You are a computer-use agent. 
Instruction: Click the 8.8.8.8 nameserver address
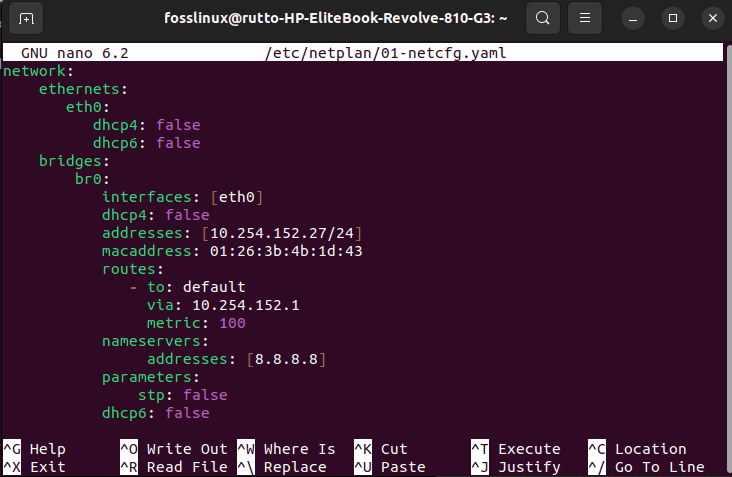click(286, 359)
